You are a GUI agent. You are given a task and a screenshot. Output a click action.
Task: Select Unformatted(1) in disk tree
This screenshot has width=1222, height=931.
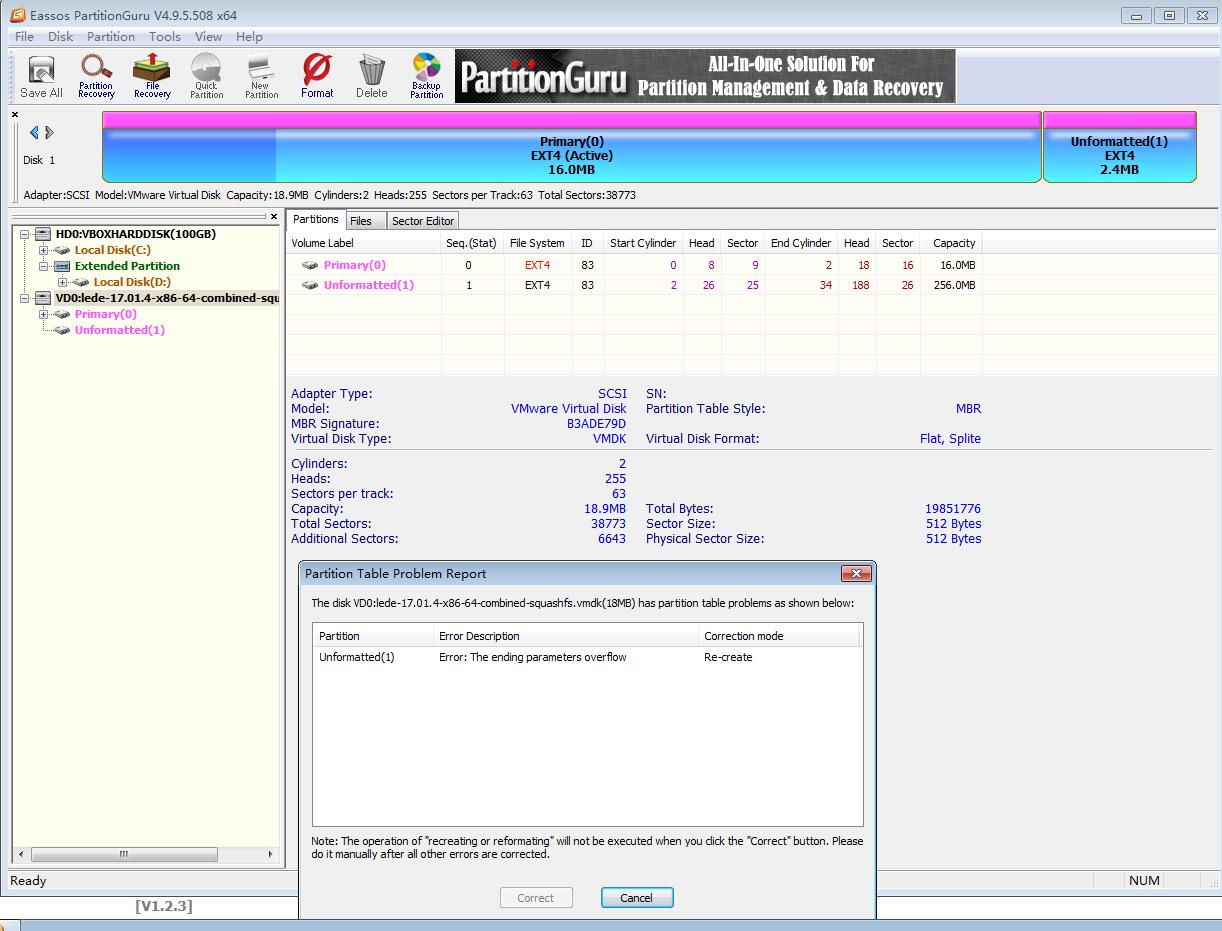[x=120, y=330]
